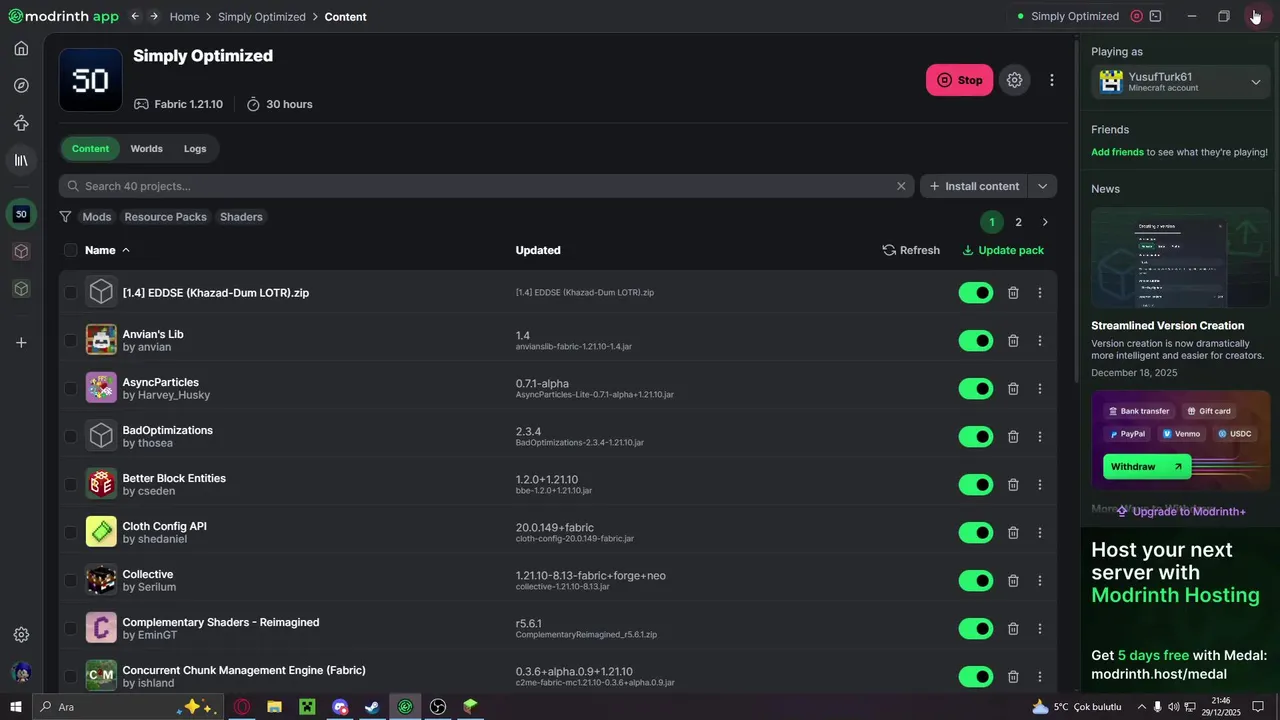Delete the BadOptimizations mod
This screenshot has width=1280, height=720.
coord(1013,437)
